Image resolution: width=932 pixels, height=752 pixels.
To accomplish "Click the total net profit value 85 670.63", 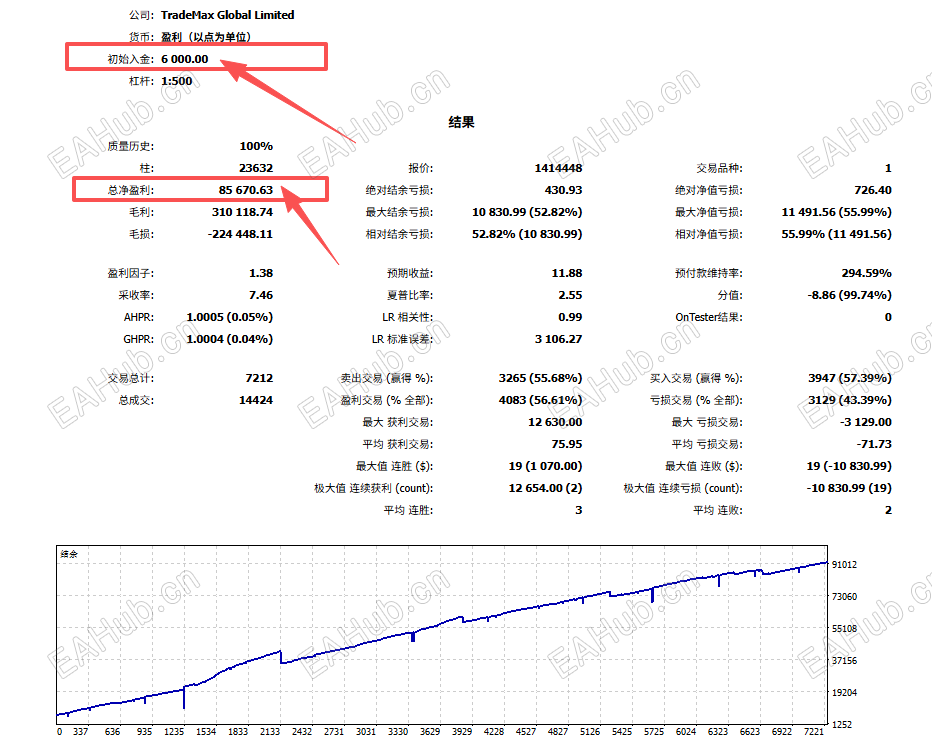I will [x=245, y=190].
